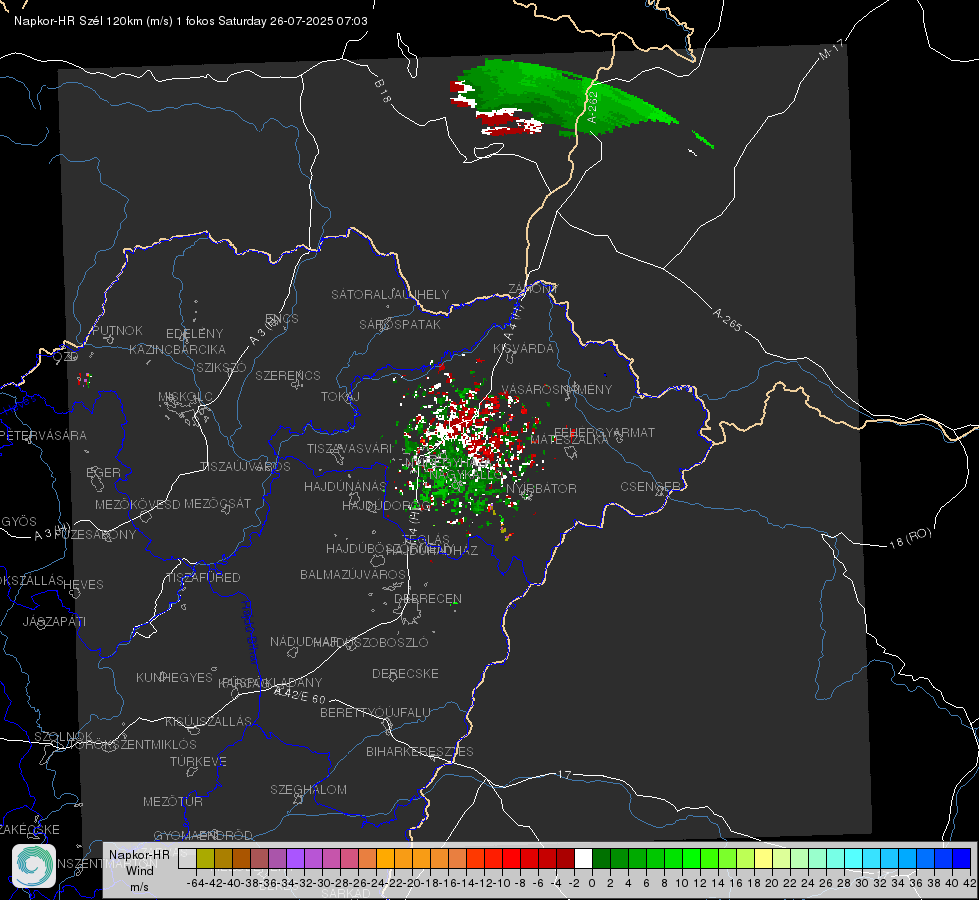Click the timestamp 'Saturday 26-07-2025 07:03'

[x=293, y=21]
